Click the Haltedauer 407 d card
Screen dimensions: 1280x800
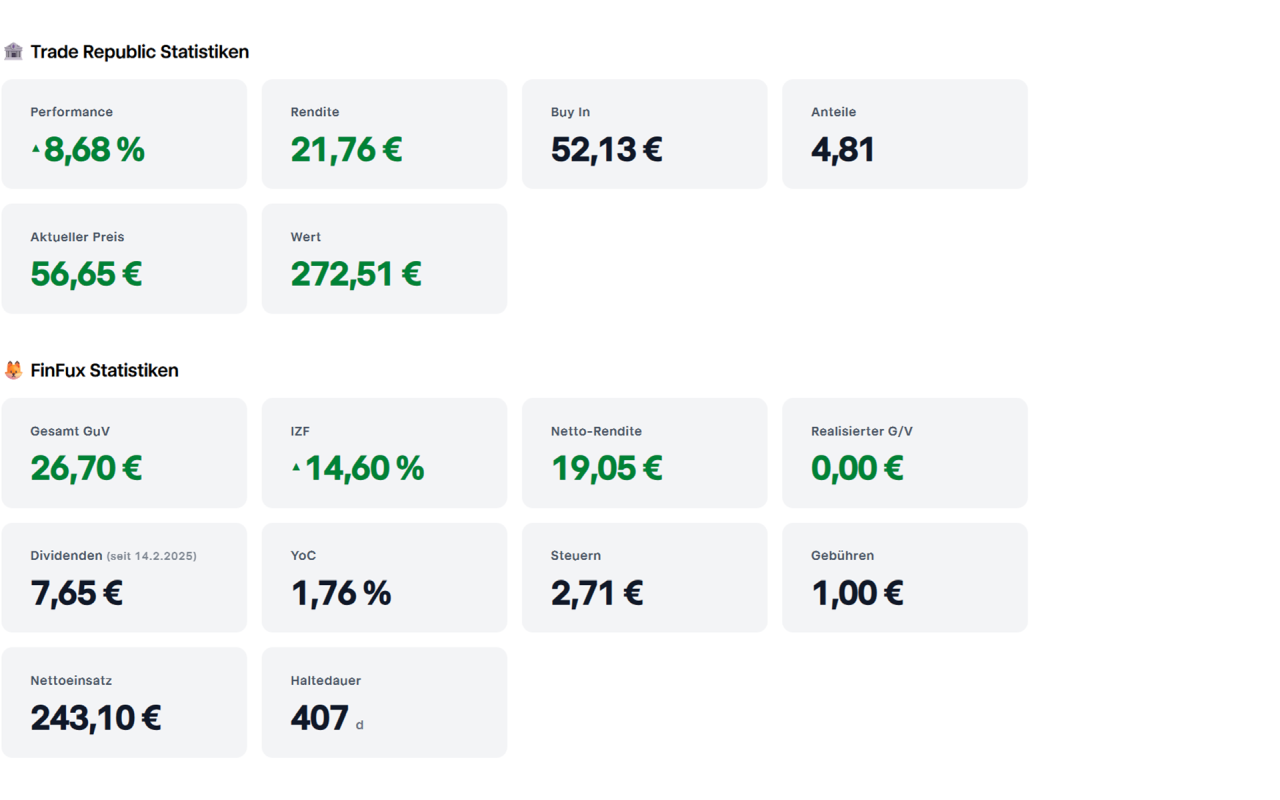tap(384, 702)
